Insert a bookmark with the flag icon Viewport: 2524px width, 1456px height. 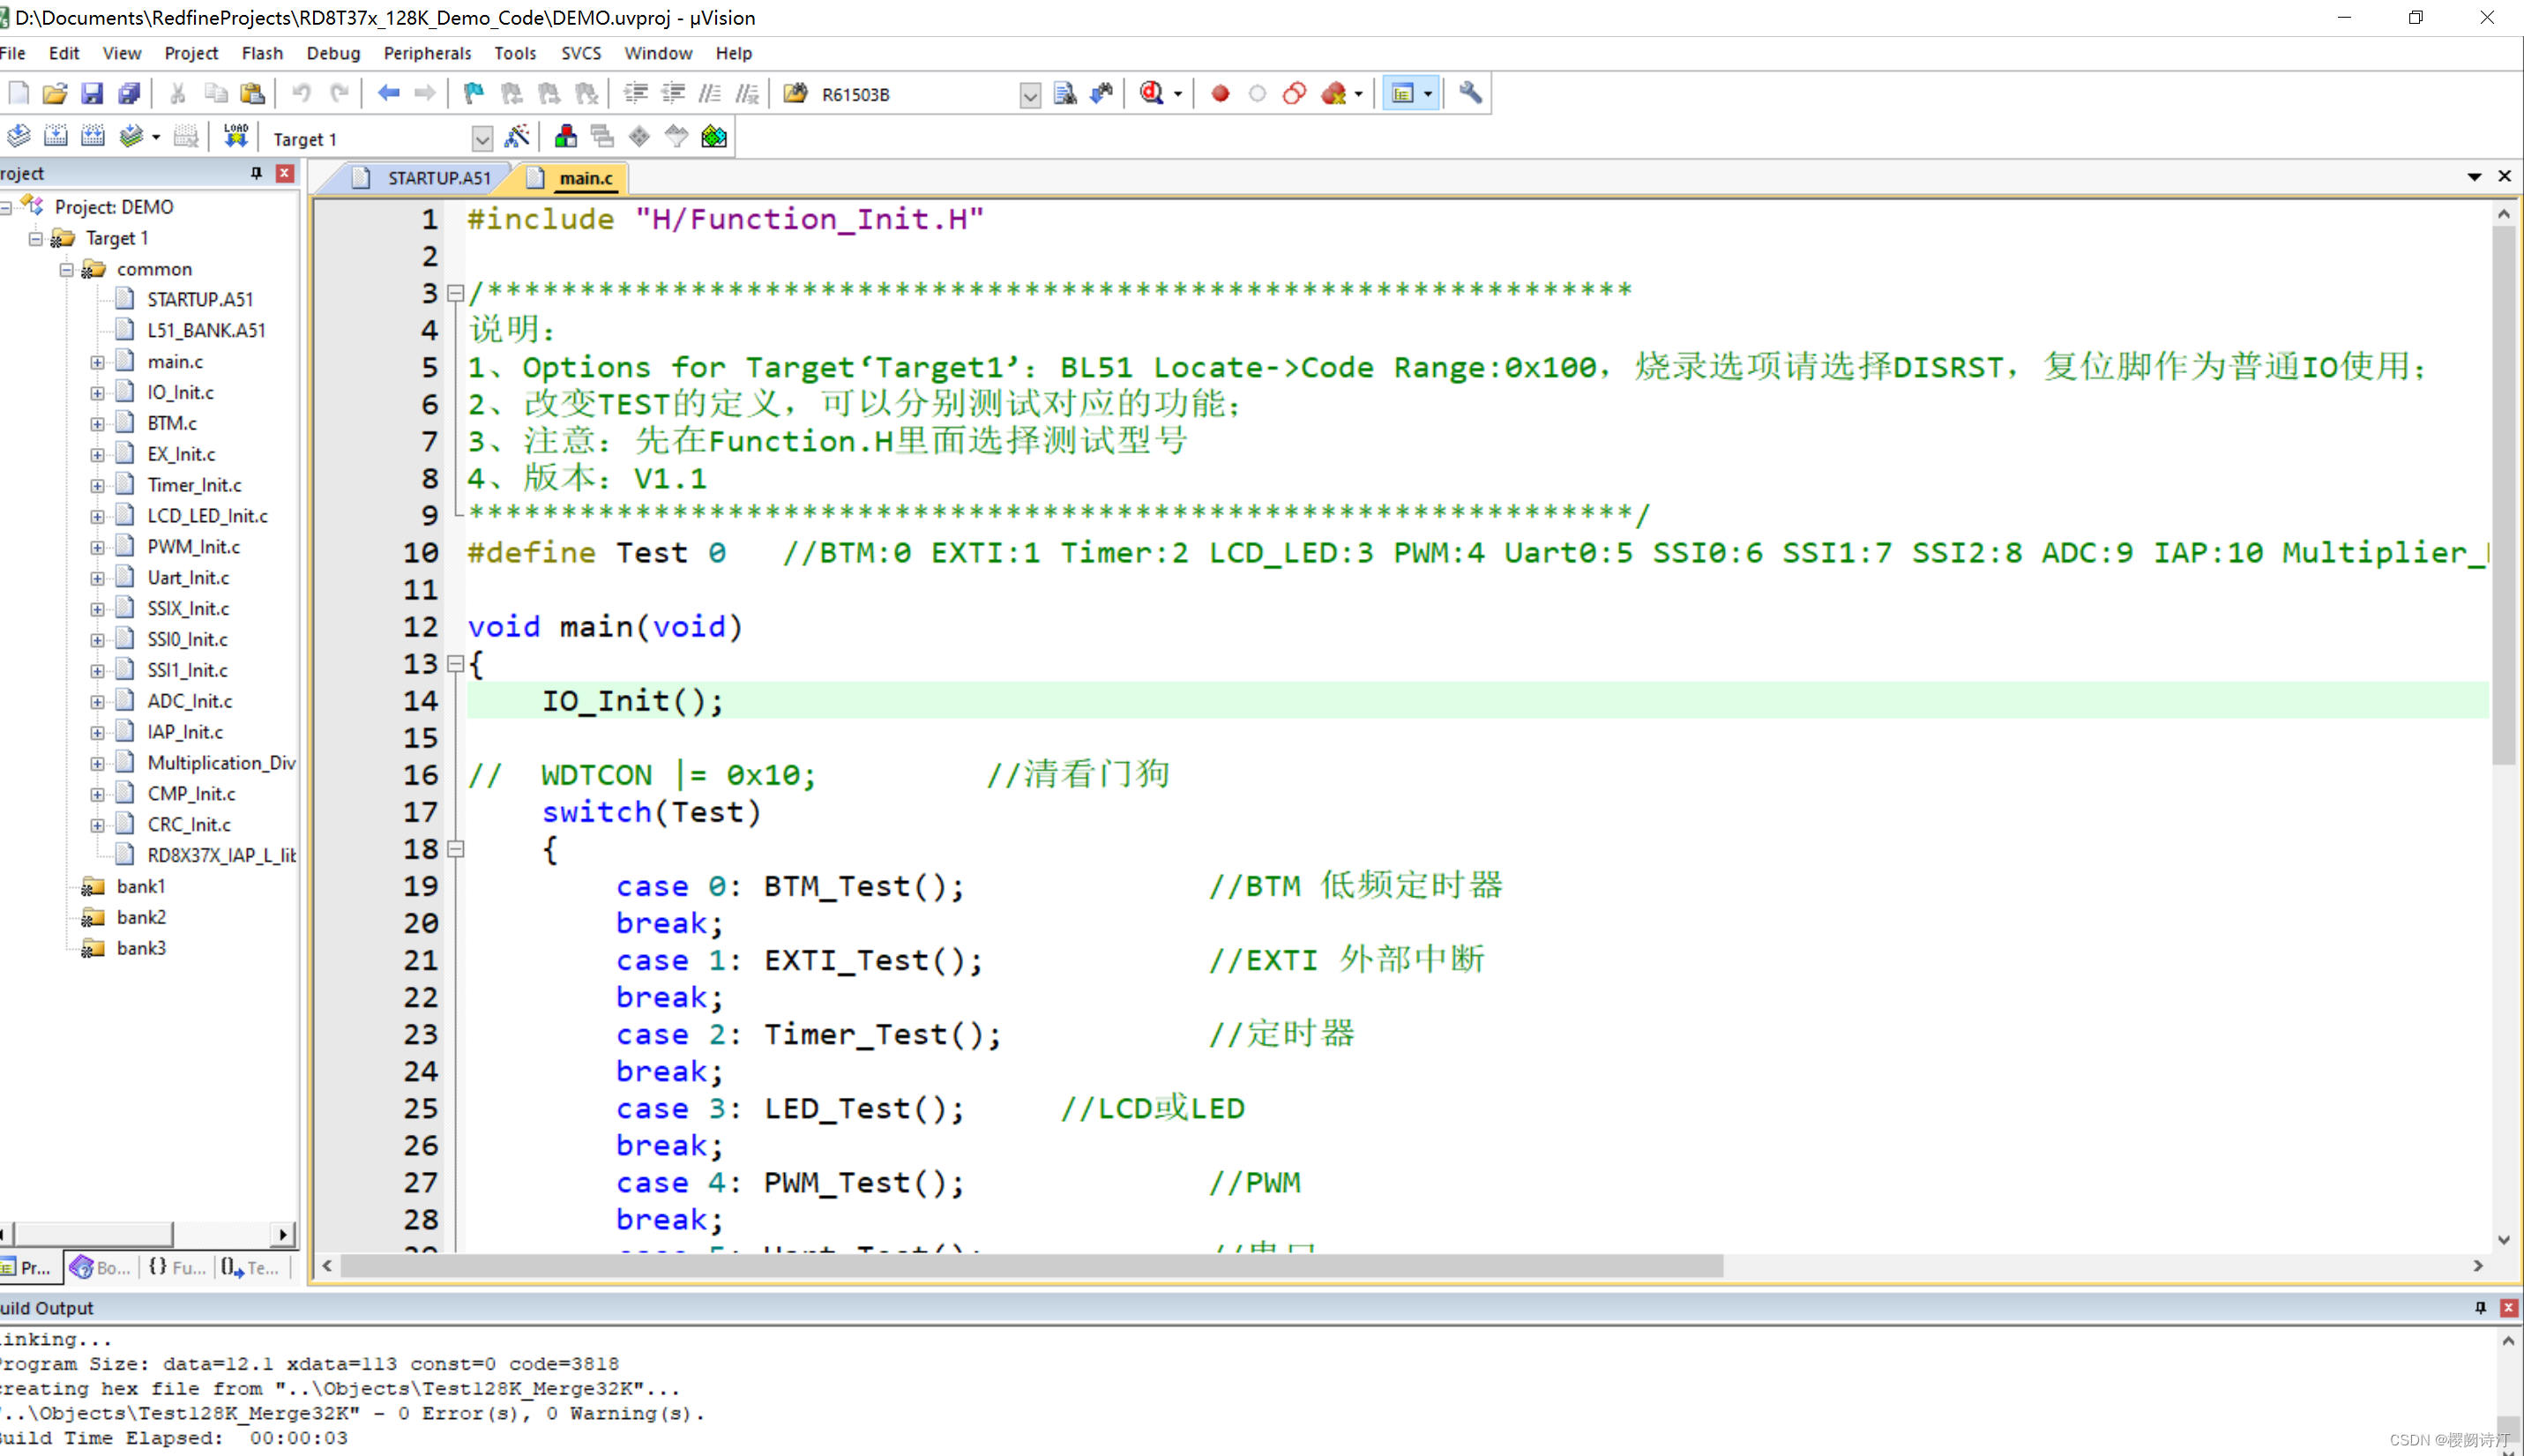click(x=474, y=94)
